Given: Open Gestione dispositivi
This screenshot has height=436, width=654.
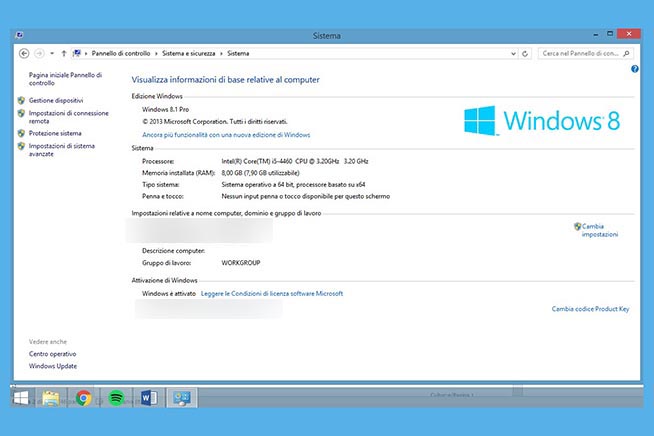Looking at the screenshot, I should pyautogui.click(x=56, y=101).
